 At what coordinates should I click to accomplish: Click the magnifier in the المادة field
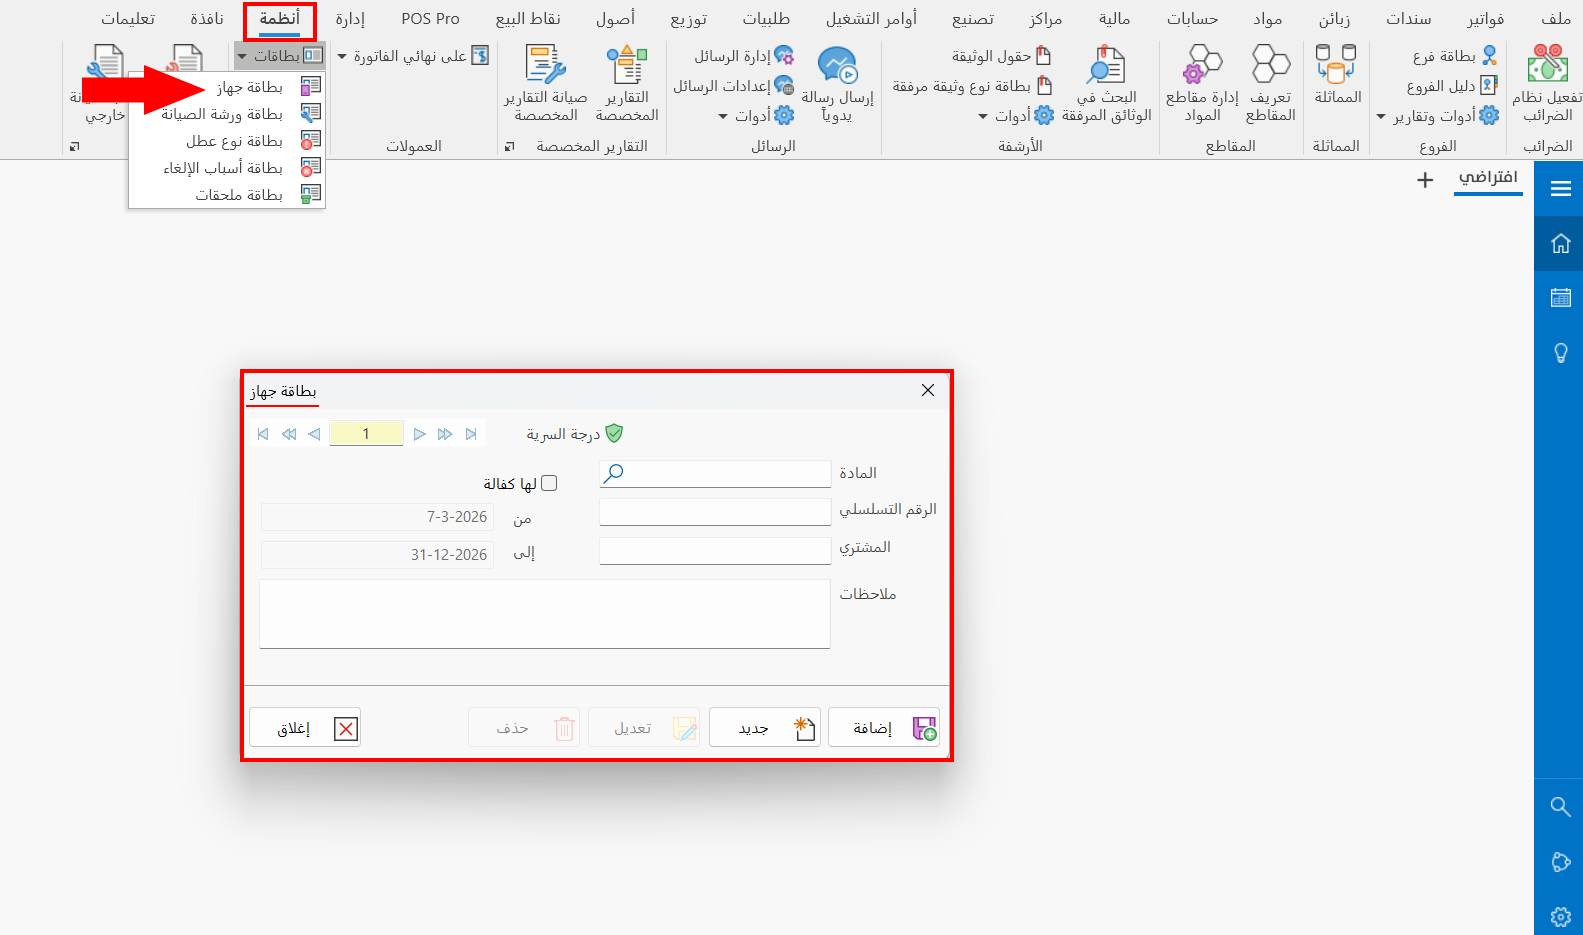(x=614, y=473)
